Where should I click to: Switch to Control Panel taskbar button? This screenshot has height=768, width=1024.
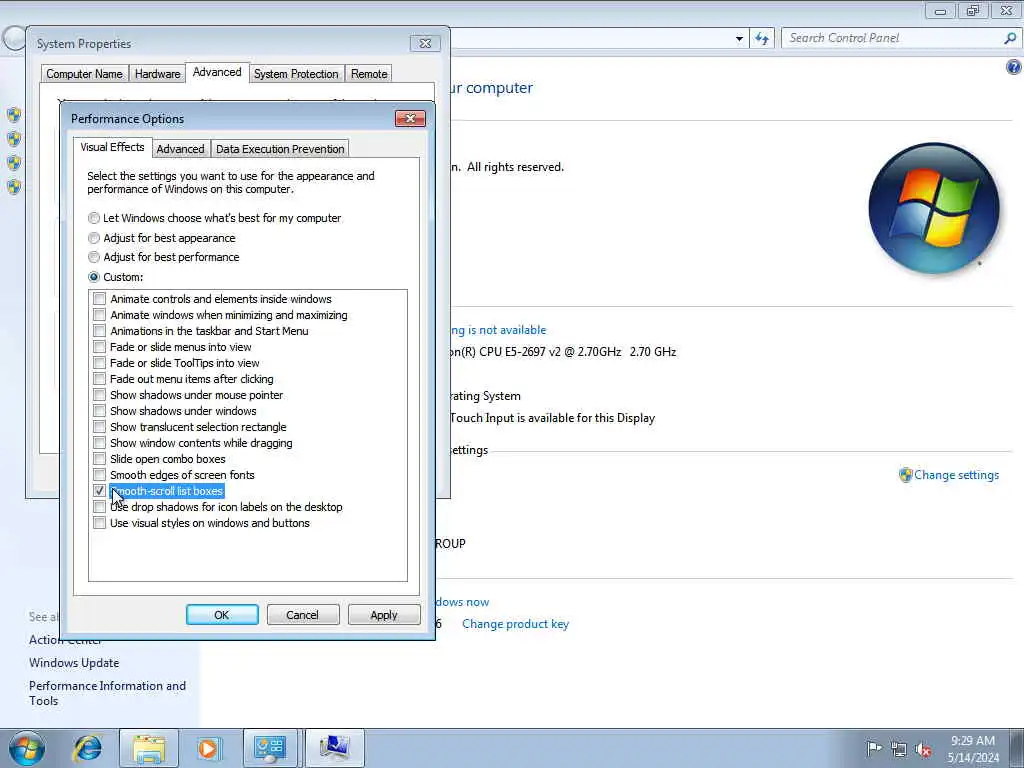click(270, 748)
